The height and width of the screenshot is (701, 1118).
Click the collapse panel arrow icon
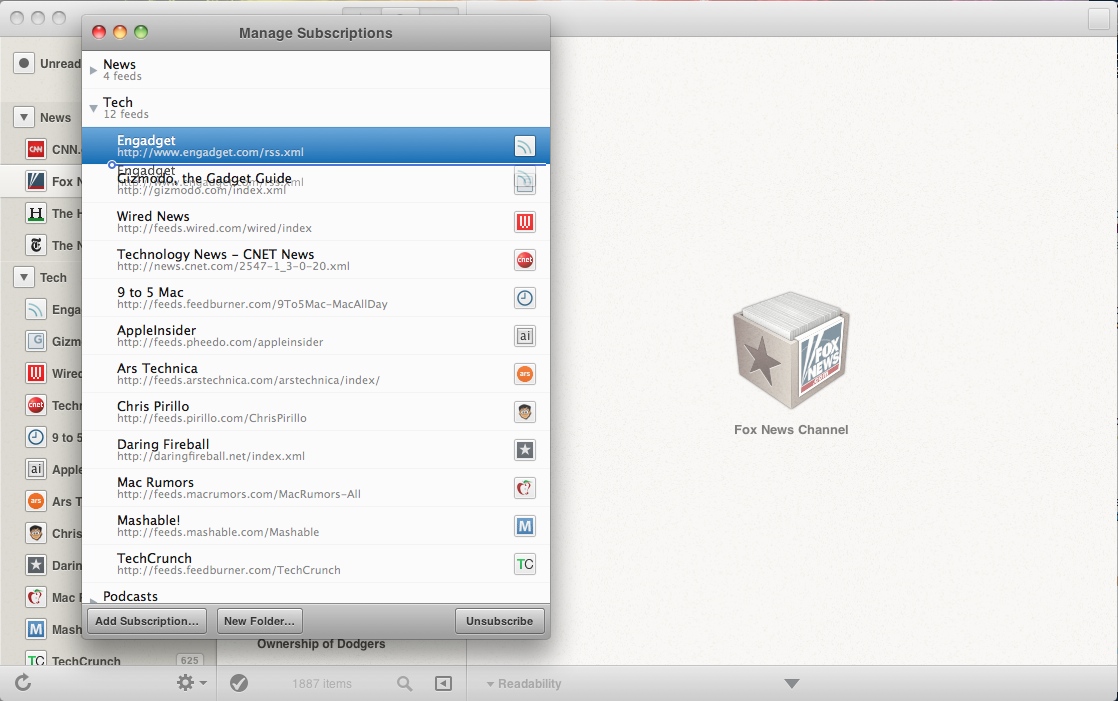pyautogui.click(x=443, y=683)
